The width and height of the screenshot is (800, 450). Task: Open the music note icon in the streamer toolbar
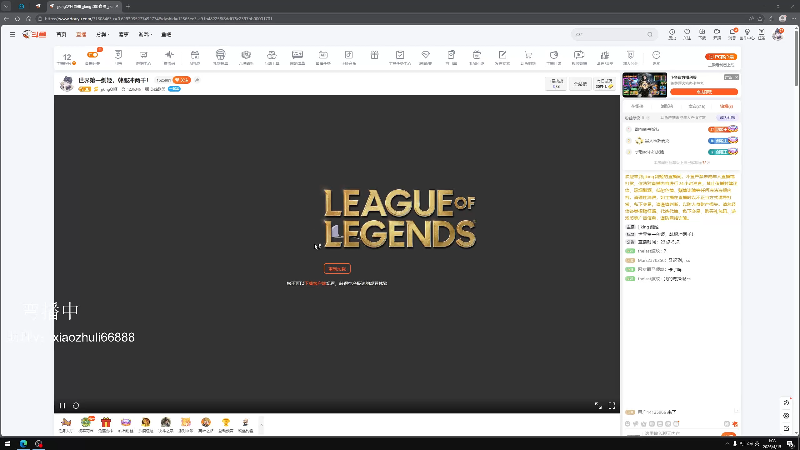tap(348, 55)
